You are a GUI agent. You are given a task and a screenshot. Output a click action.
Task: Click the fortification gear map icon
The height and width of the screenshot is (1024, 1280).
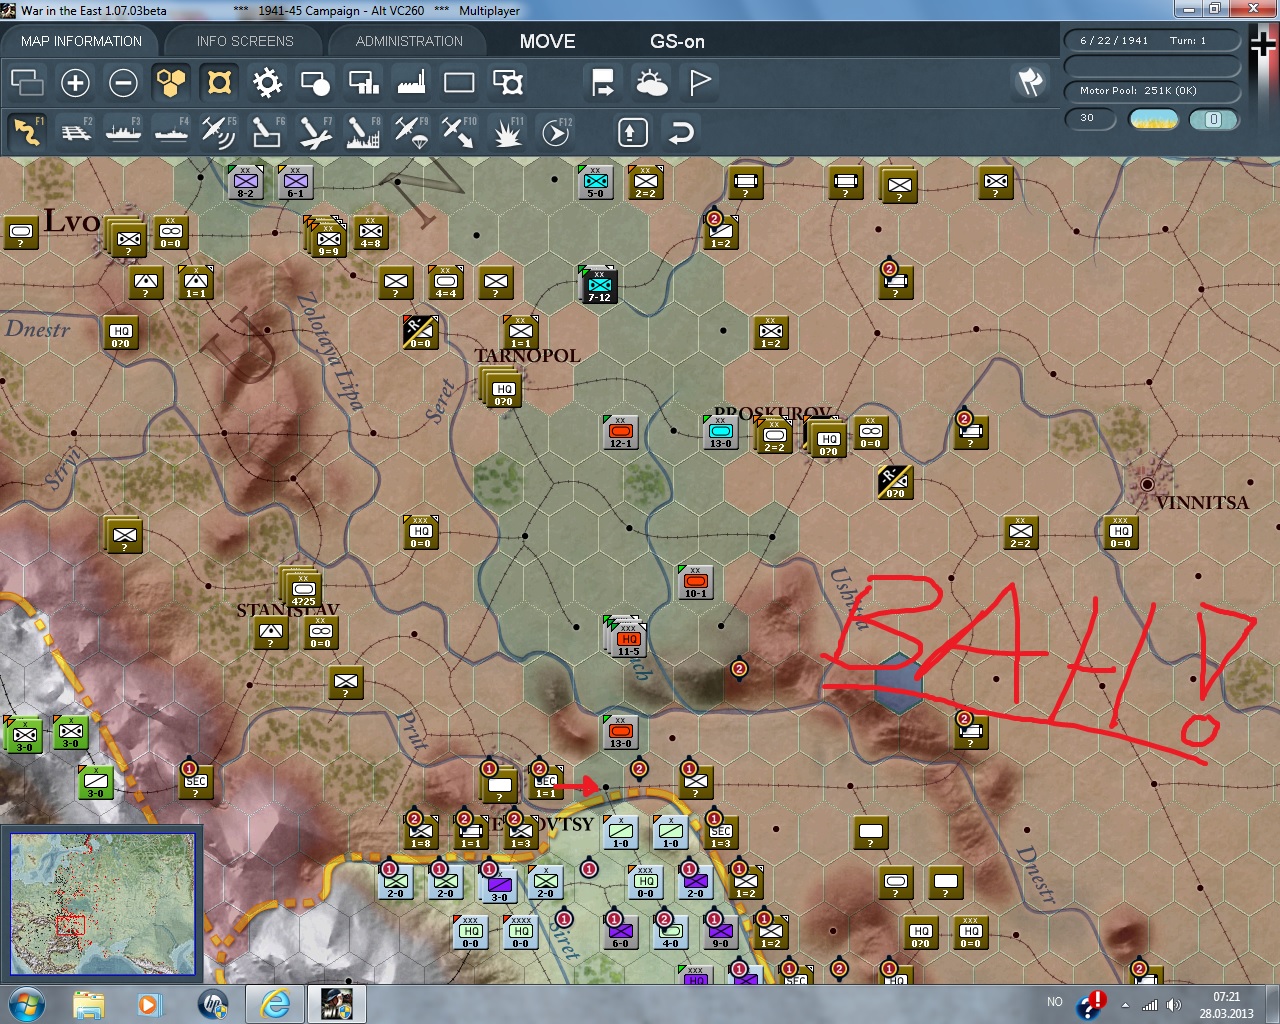267,82
